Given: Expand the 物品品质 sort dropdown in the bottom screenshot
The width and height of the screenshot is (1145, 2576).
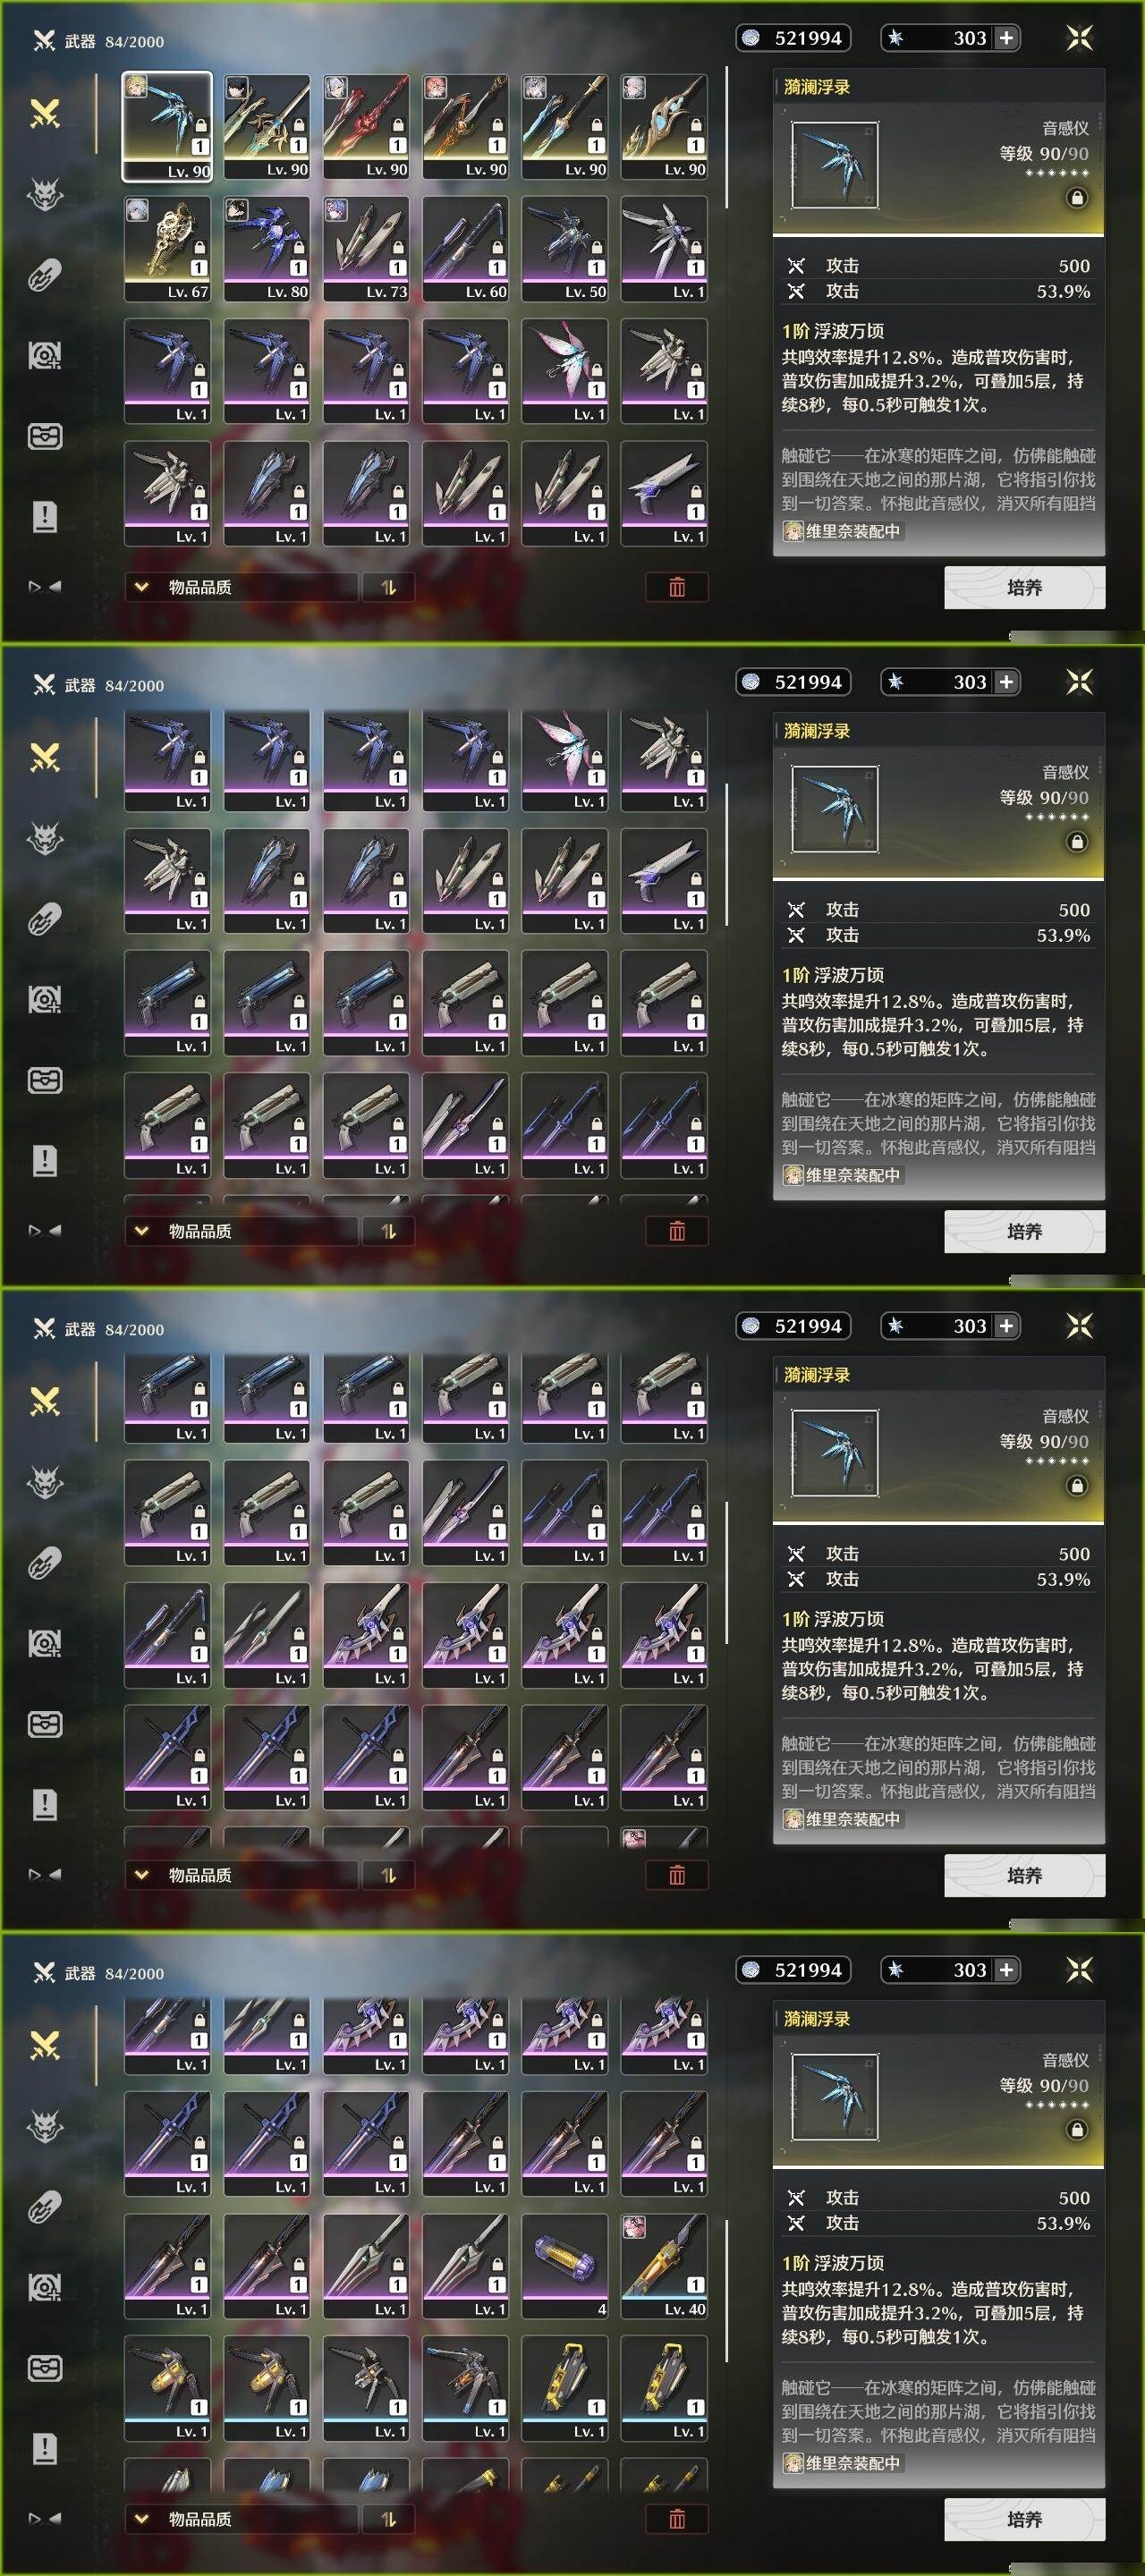Looking at the screenshot, I should (241, 2519).
